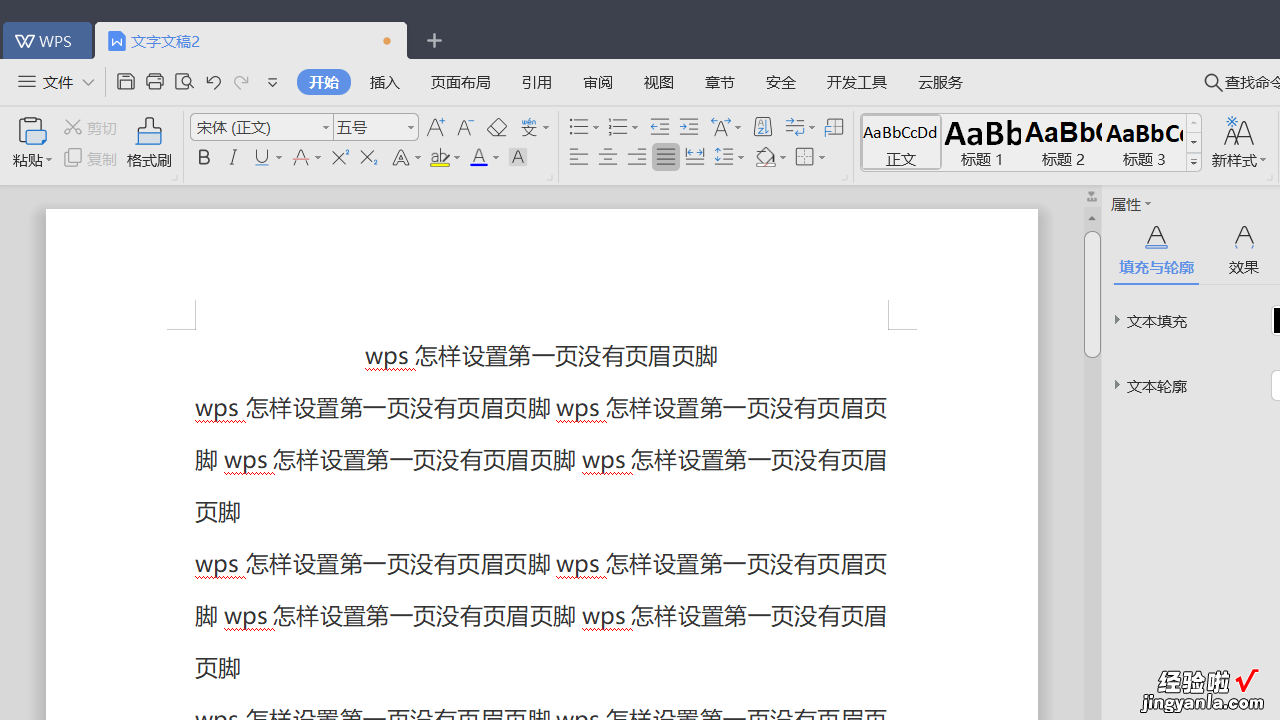Increase font size with the A+ icon

(436, 127)
